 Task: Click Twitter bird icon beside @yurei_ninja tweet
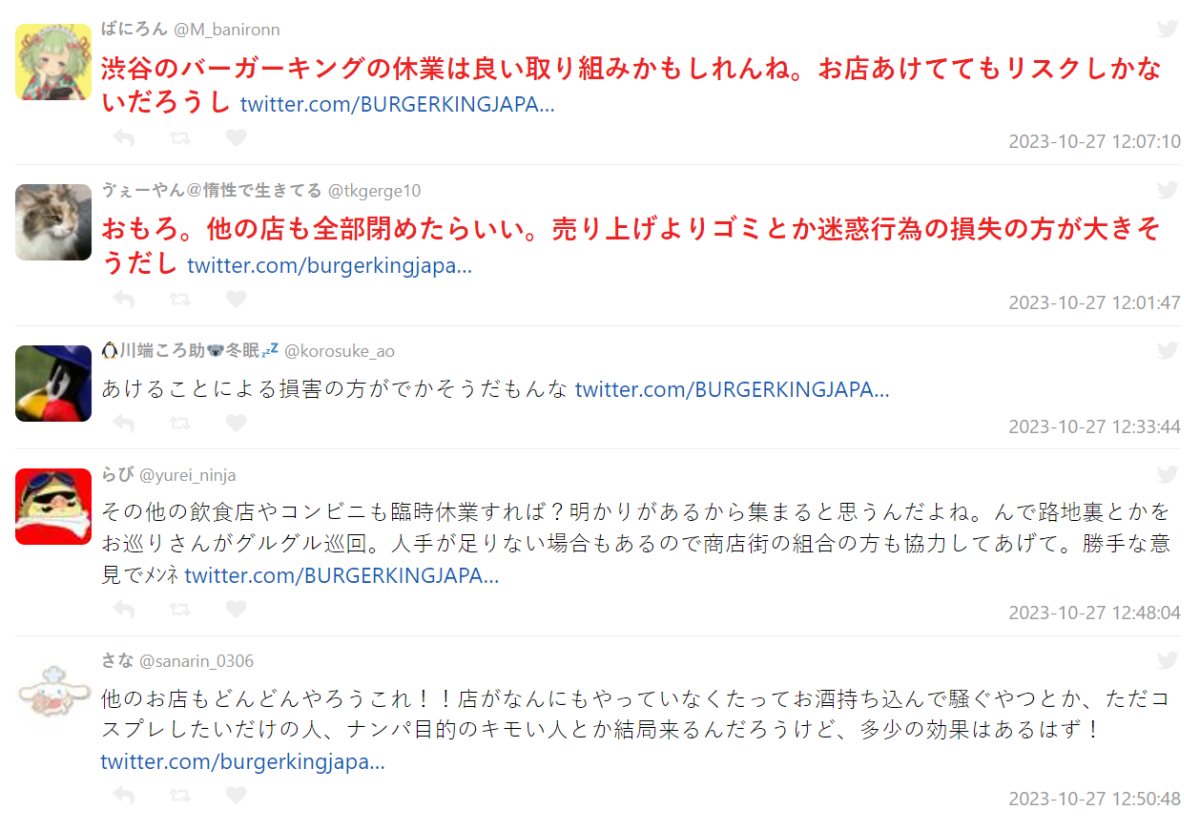[x=1167, y=474]
